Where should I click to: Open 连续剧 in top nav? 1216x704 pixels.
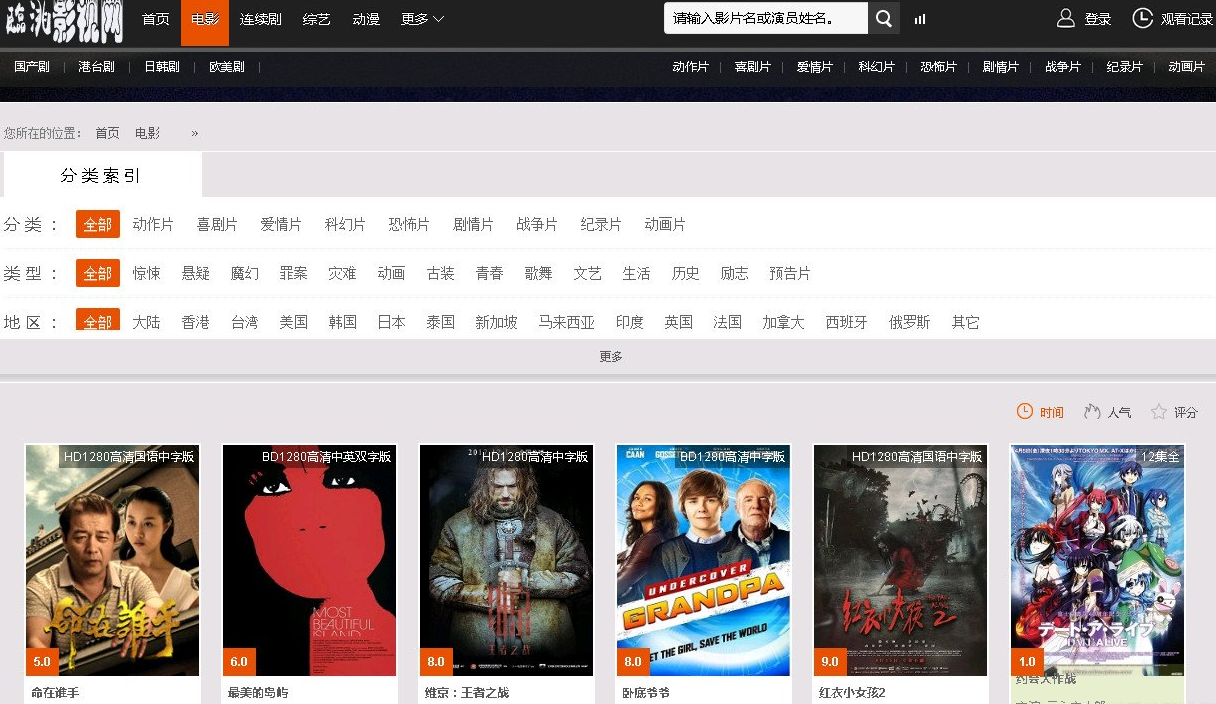coord(261,19)
